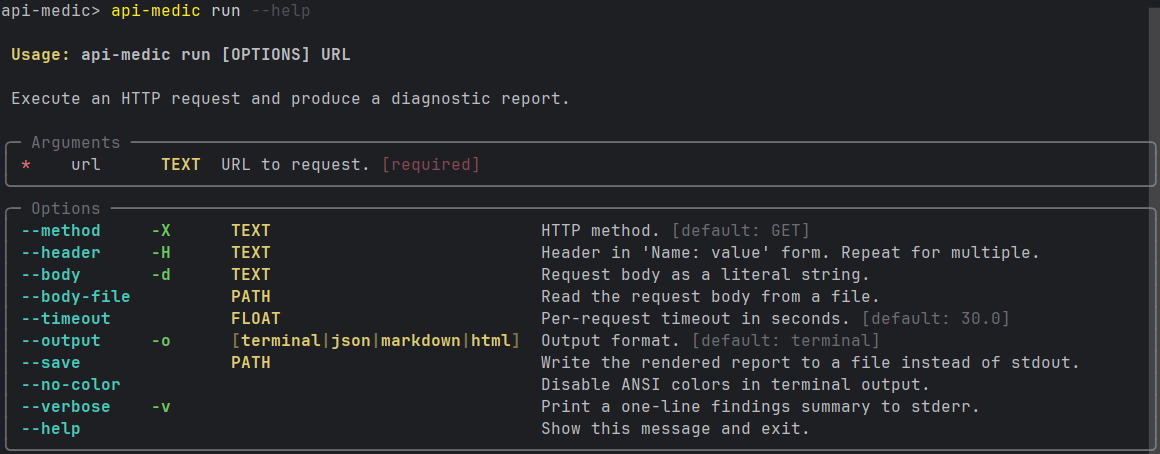Click 'Request body as a literal string.'
The height and width of the screenshot is (454, 1160).
tap(705, 275)
